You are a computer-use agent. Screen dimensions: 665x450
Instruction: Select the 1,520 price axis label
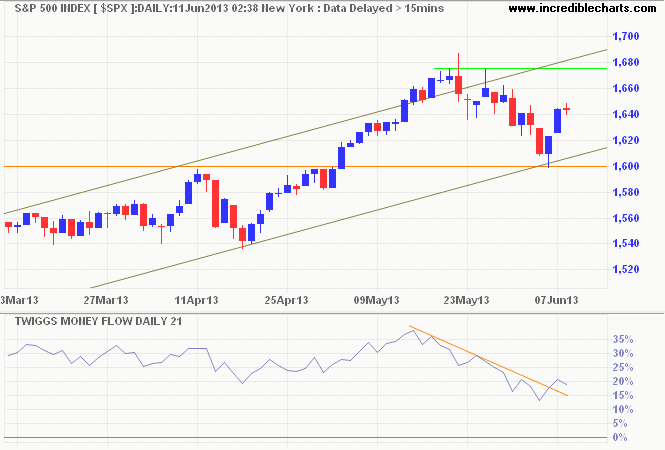[x=626, y=269]
